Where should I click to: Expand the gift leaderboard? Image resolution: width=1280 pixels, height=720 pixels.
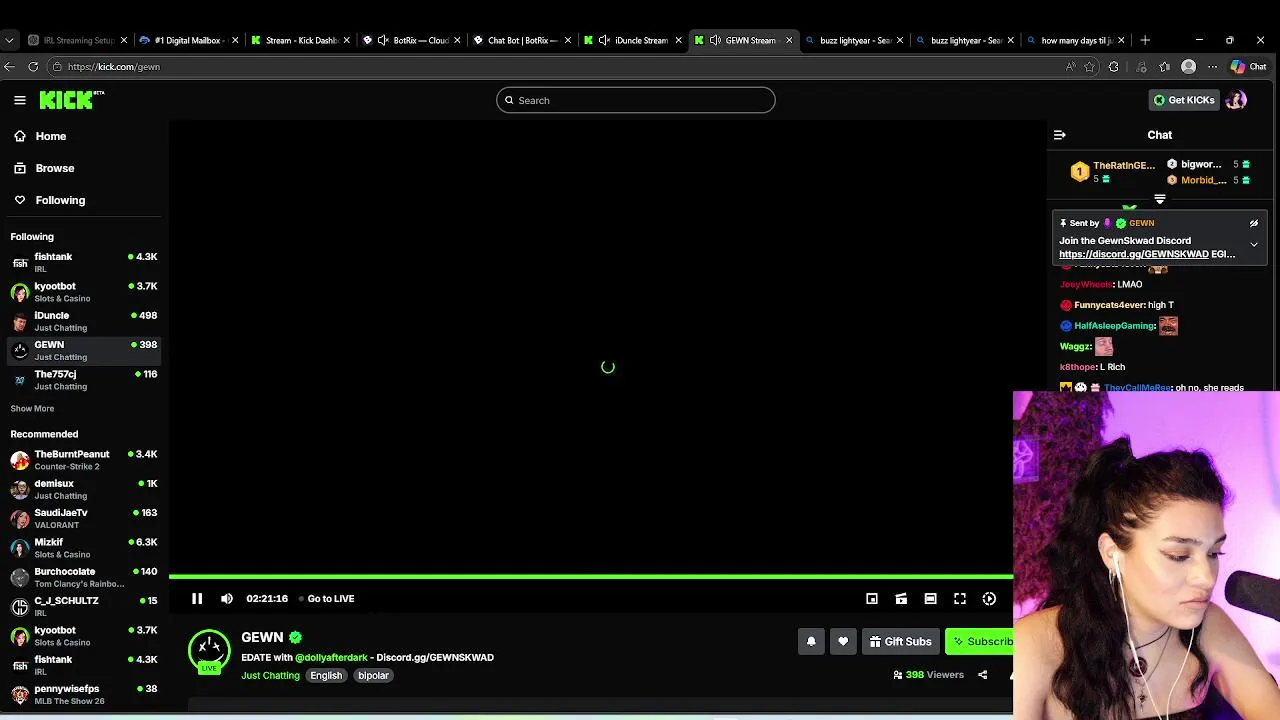[x=1160, y=200]
